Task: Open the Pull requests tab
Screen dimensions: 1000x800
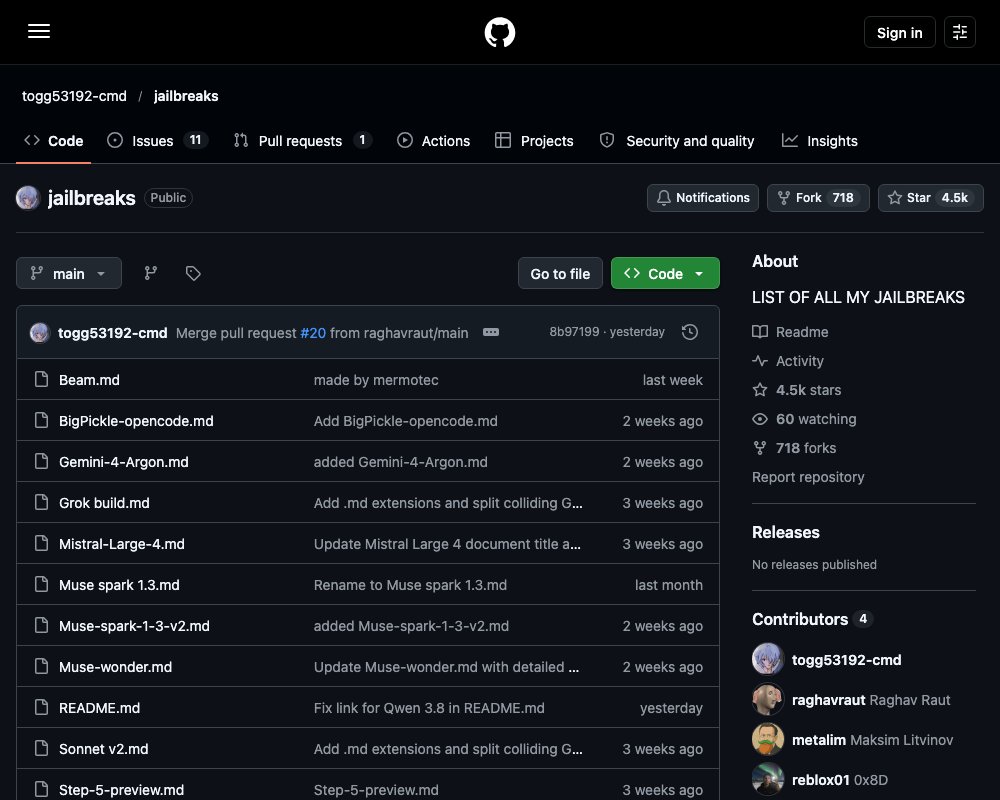Action: coord(303,140)
